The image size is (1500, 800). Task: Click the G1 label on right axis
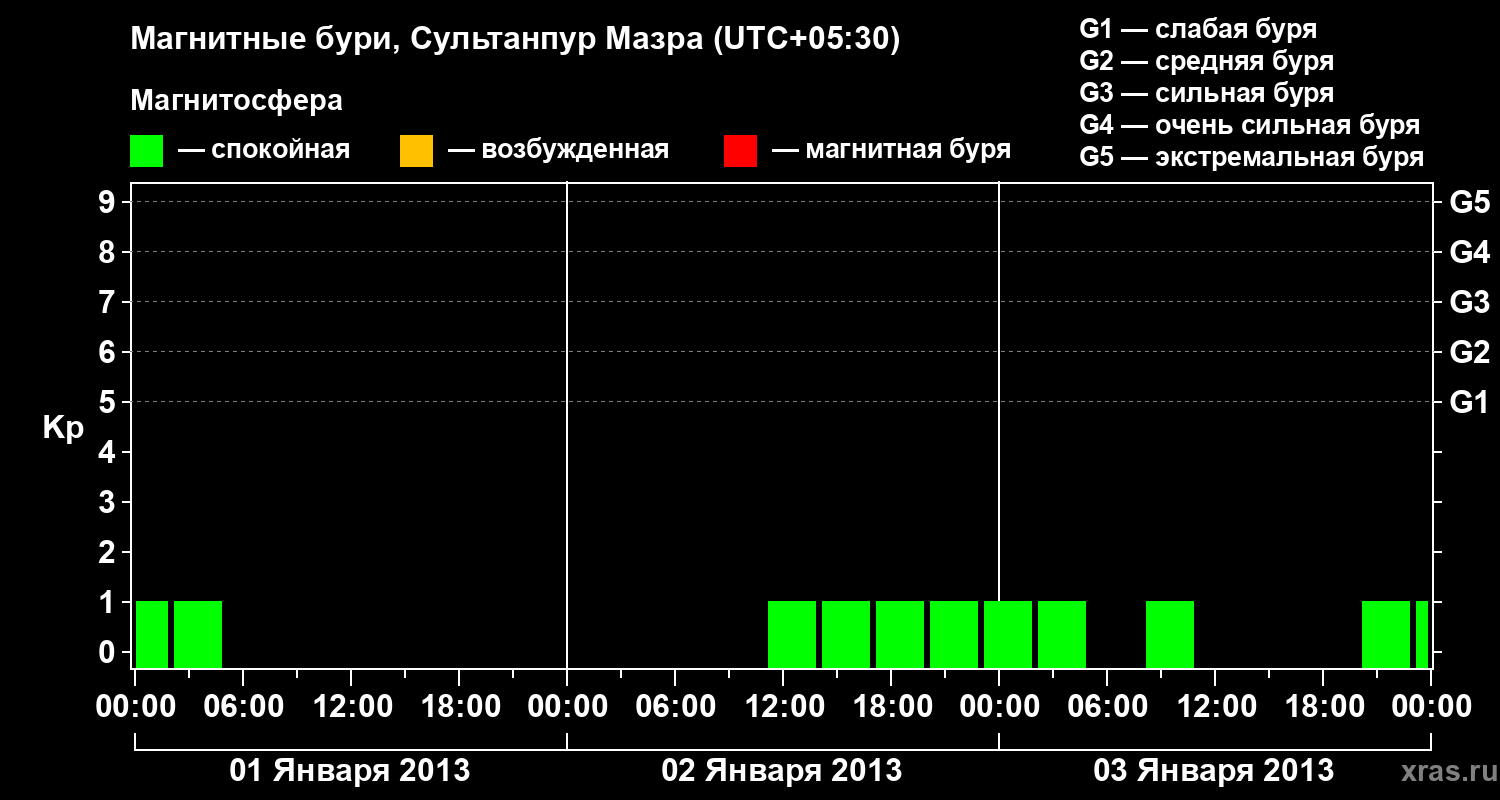1469,402
